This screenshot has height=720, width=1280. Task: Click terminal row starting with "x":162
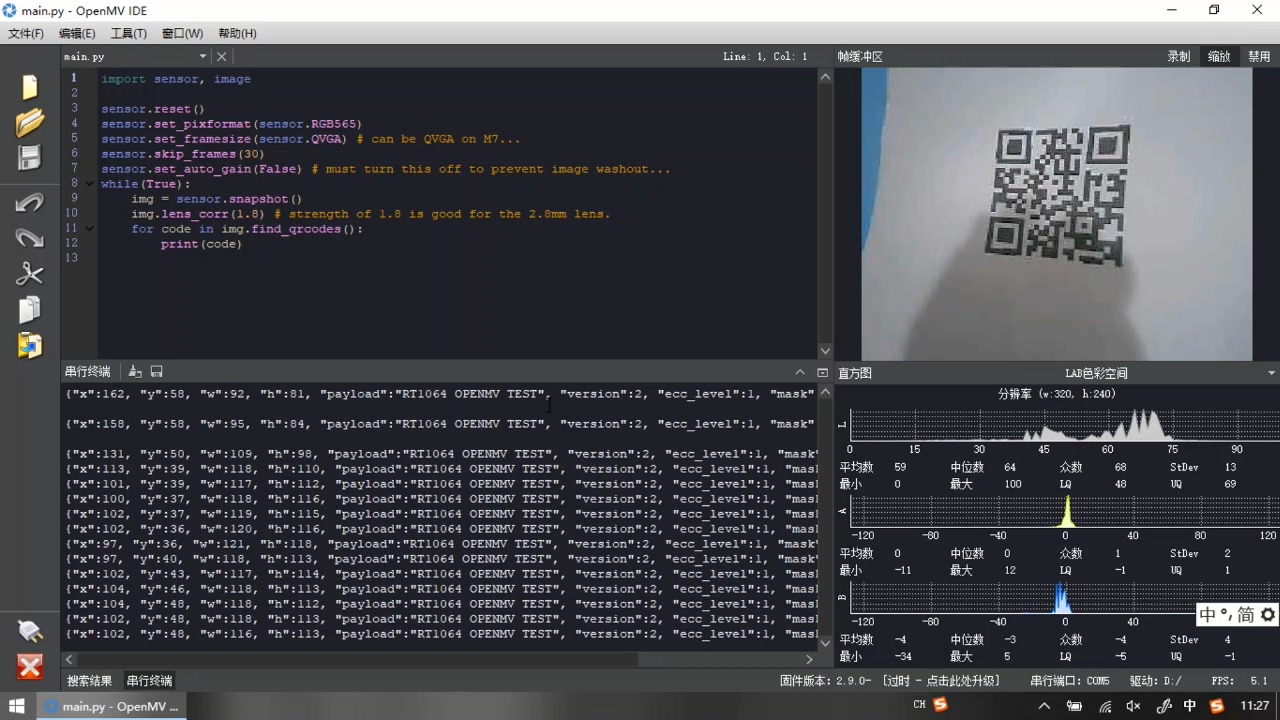(440, 394)
